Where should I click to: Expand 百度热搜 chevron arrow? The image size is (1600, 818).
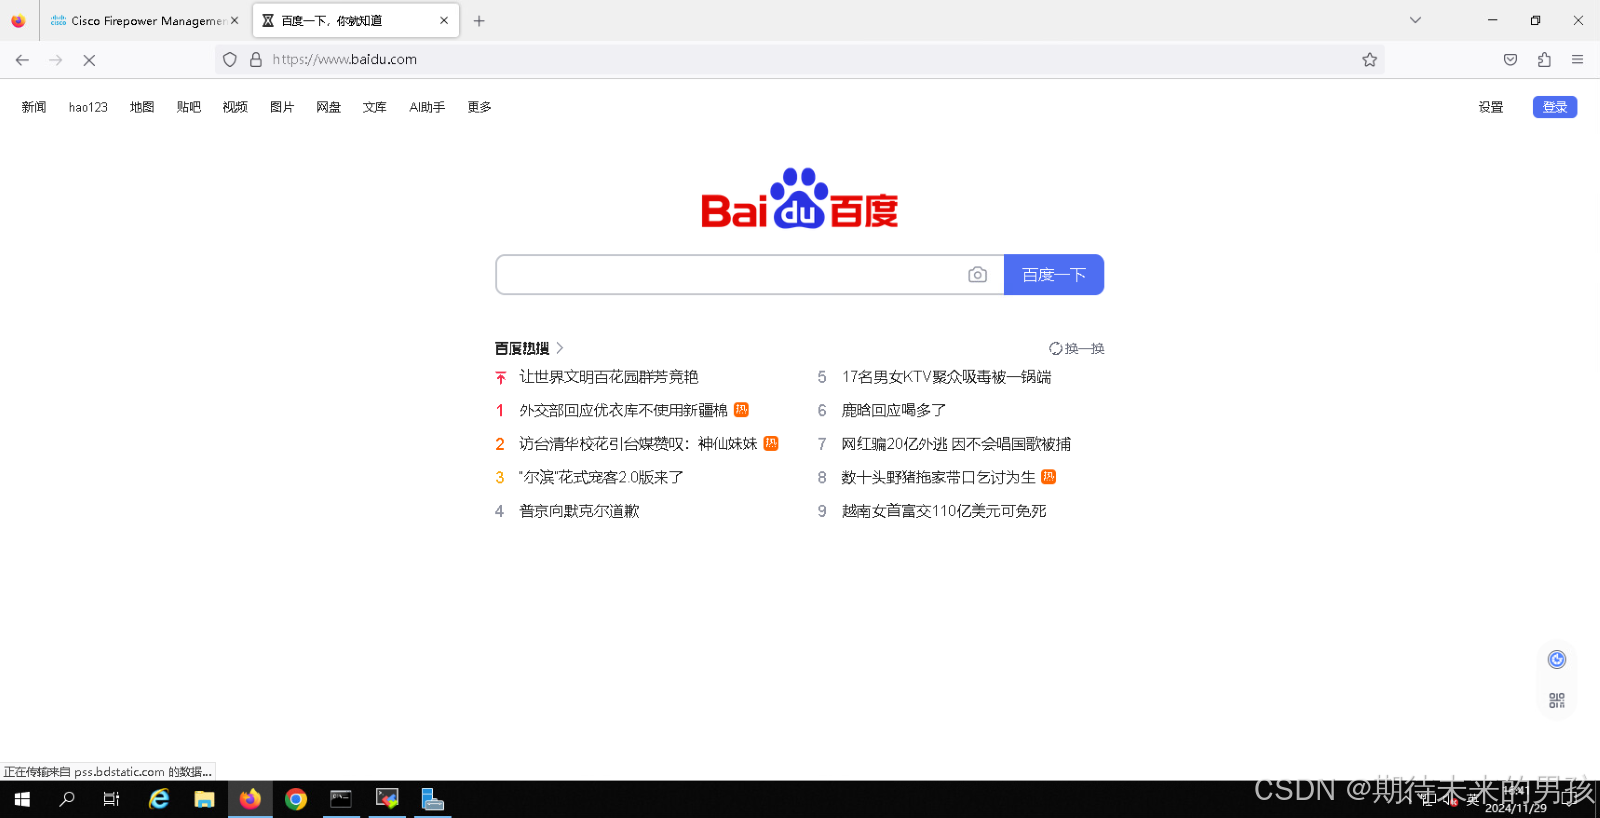tap(560, 348)
